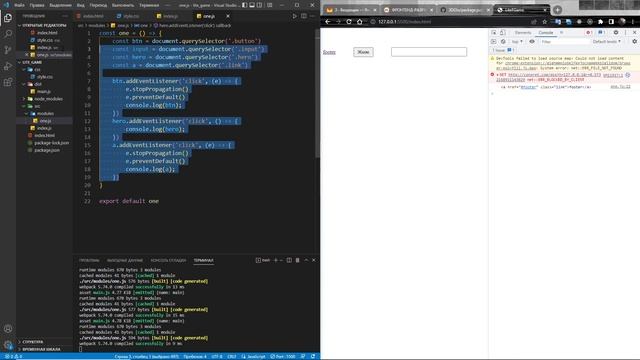Toggle console live expression eye icon

point(532,42)
